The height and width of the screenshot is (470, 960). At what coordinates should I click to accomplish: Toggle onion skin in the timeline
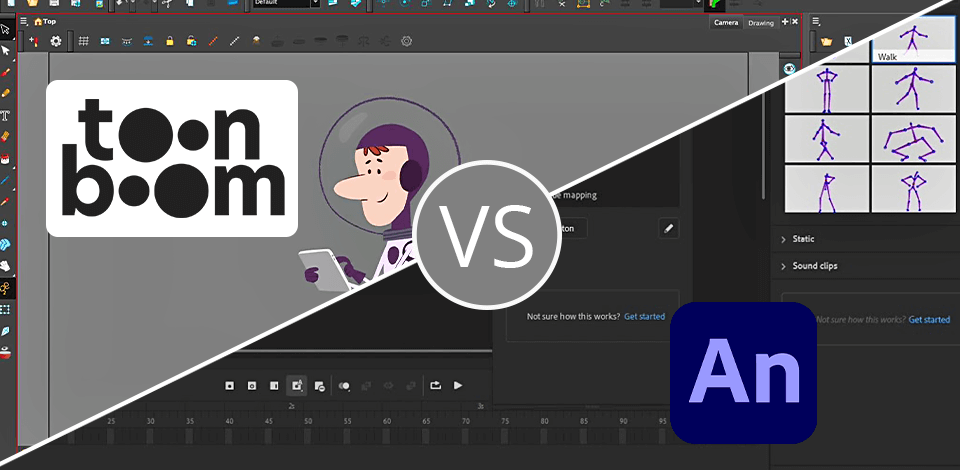[345, 386]
